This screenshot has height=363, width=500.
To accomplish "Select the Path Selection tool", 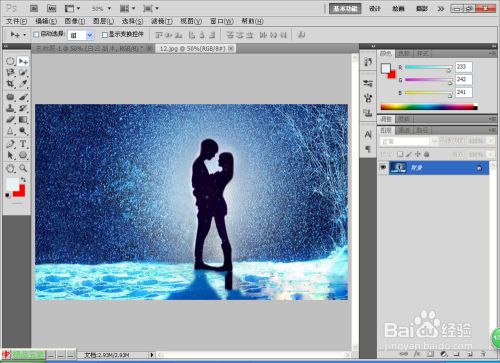I will point(10,155).
